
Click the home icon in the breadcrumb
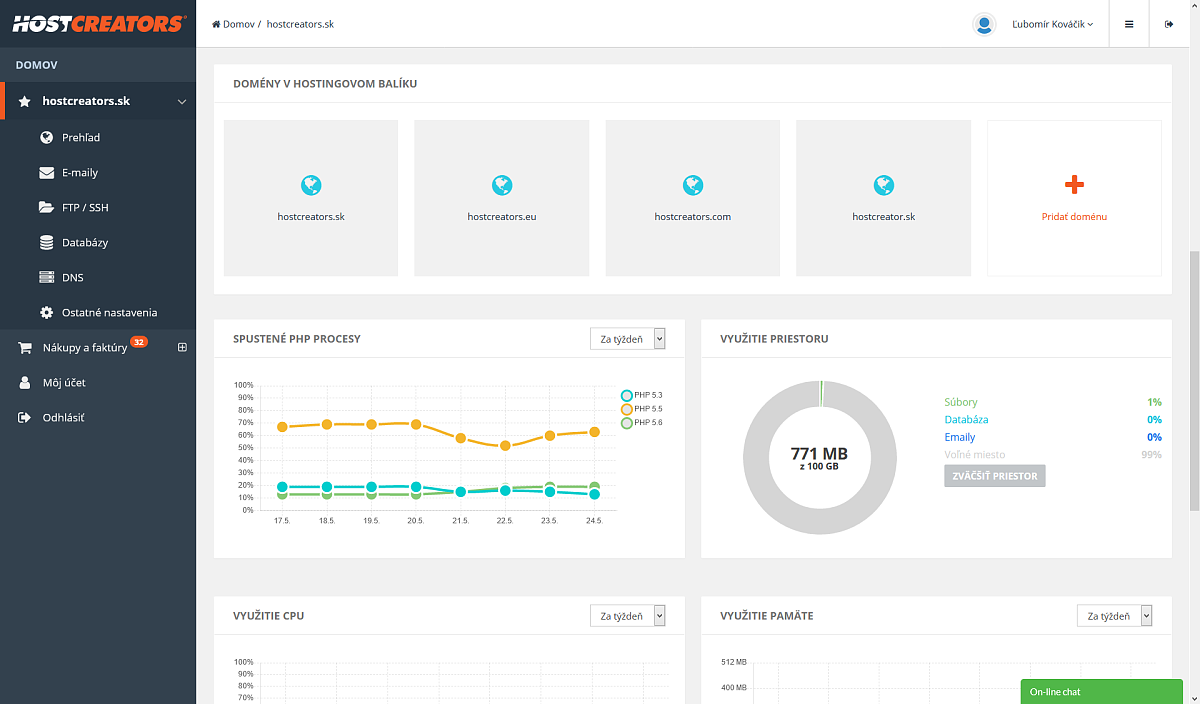pos(216,24)
